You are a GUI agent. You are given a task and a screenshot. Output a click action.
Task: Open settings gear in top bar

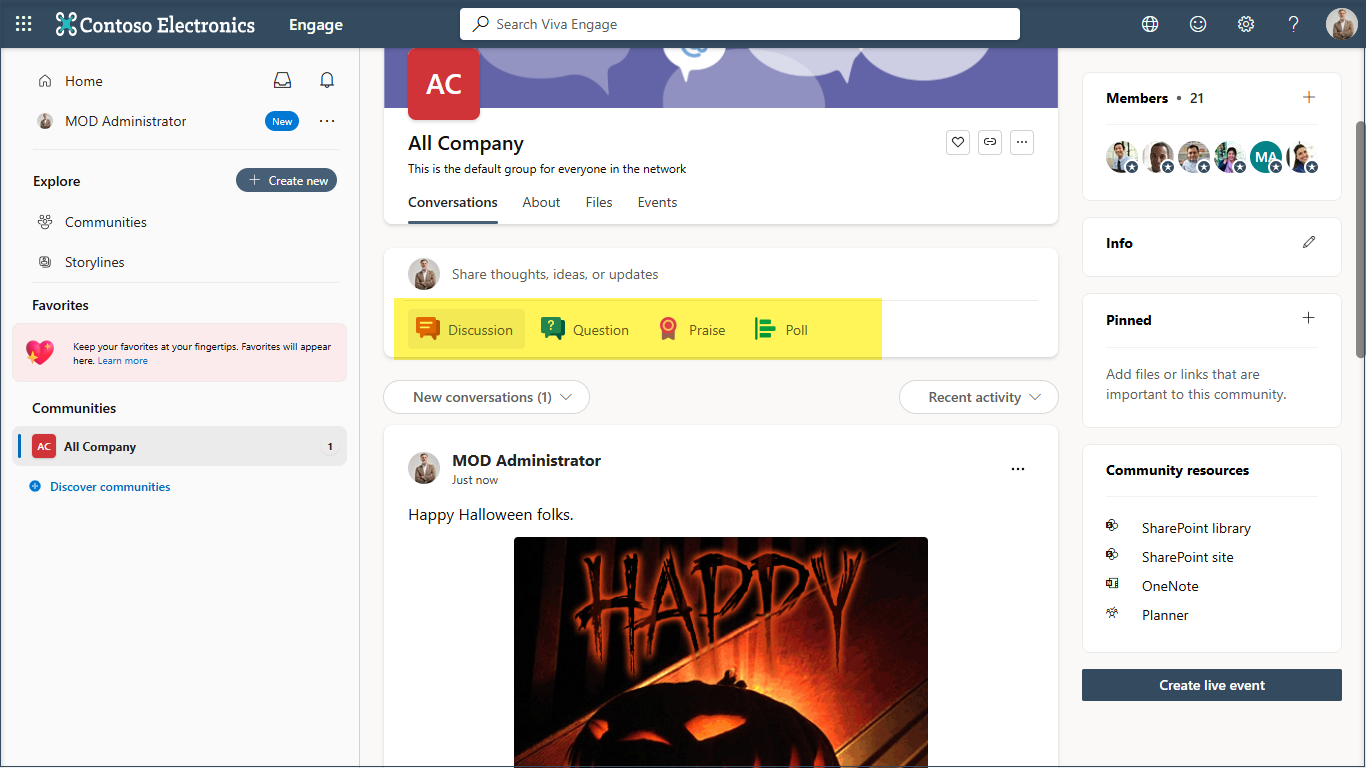pyautogui.click(x=1246, y=24)
